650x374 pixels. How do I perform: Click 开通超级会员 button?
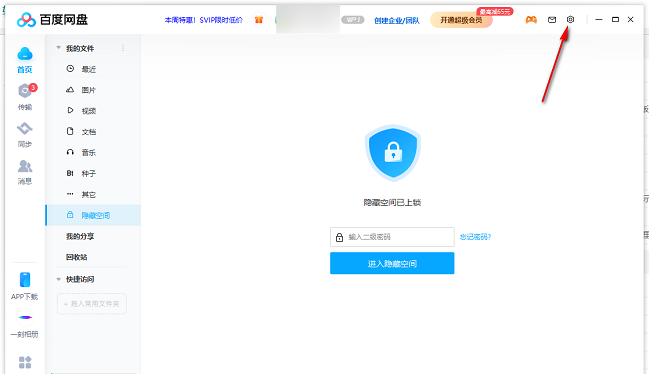point(461,20)
